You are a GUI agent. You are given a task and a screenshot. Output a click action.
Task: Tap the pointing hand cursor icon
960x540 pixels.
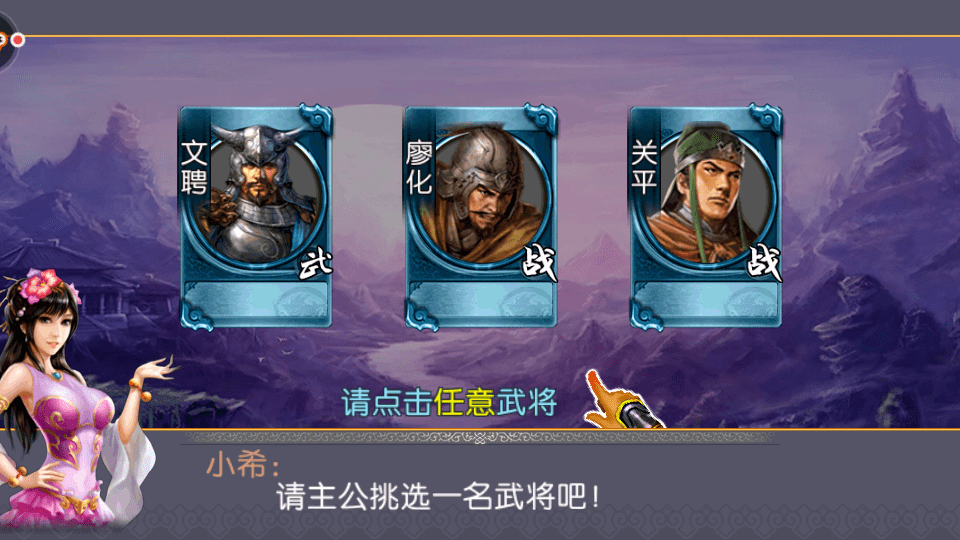(x=621, y=401)
